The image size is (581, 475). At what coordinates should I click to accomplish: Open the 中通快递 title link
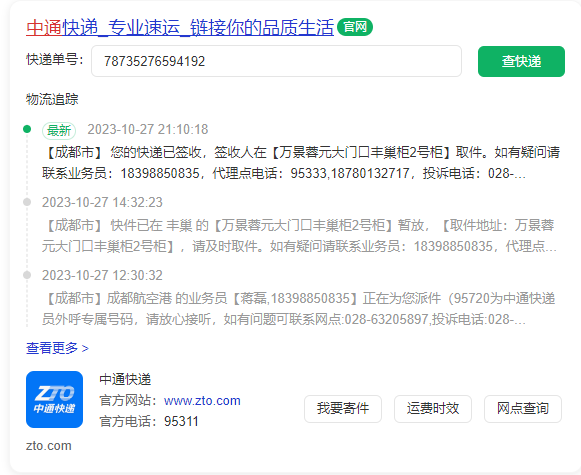pos(180,27)
